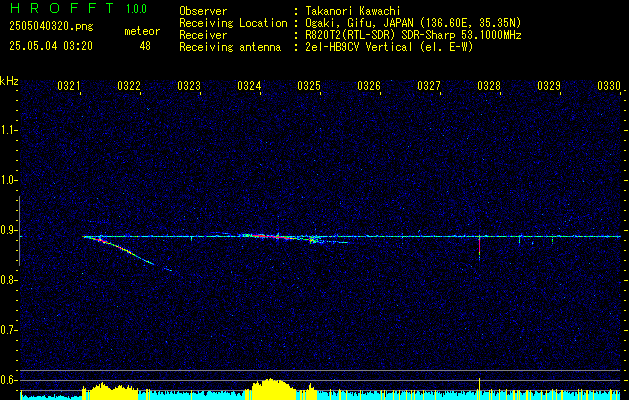Click time marker 0323

pyautogui.click(x=189, y=86)
